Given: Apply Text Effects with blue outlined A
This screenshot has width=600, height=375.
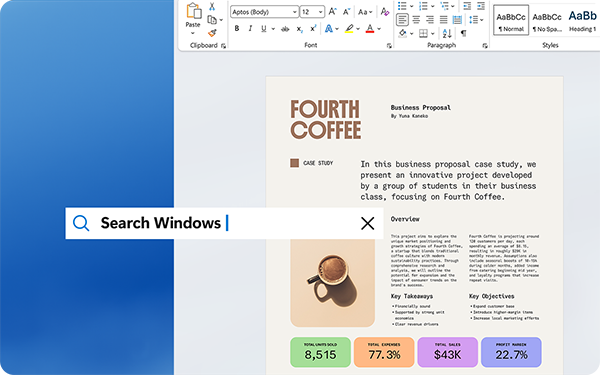Looking at the screenshot, I should pos(328,29).
